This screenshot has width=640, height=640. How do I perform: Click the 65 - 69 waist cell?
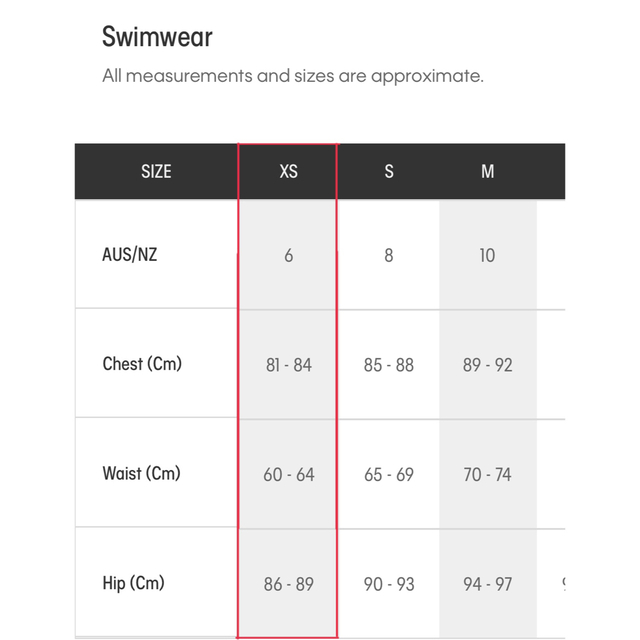(x=388, y=474)
